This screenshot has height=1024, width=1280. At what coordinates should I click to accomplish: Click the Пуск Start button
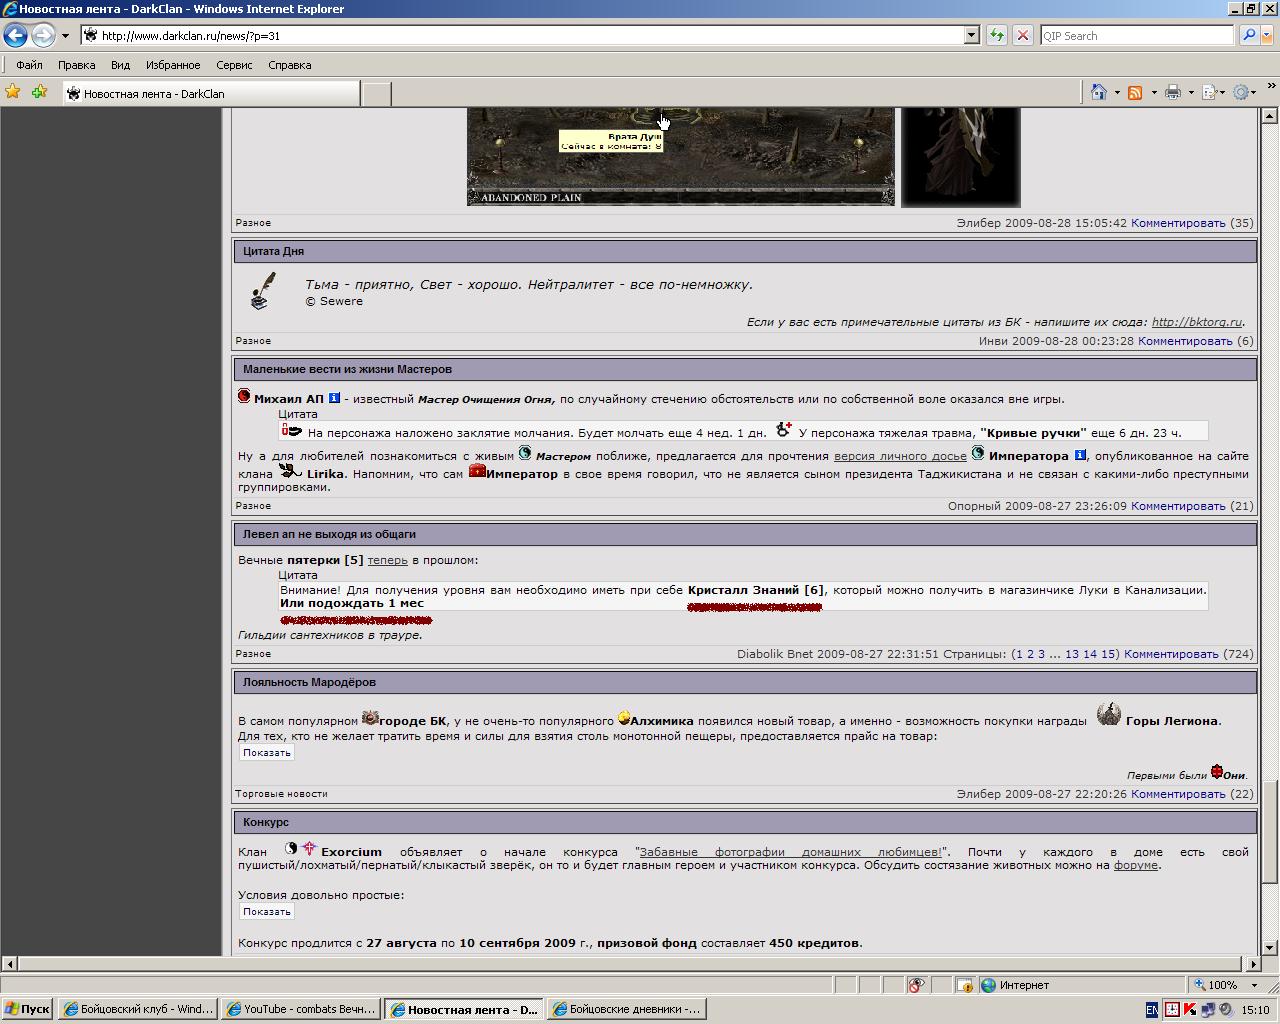(27, 1010)
